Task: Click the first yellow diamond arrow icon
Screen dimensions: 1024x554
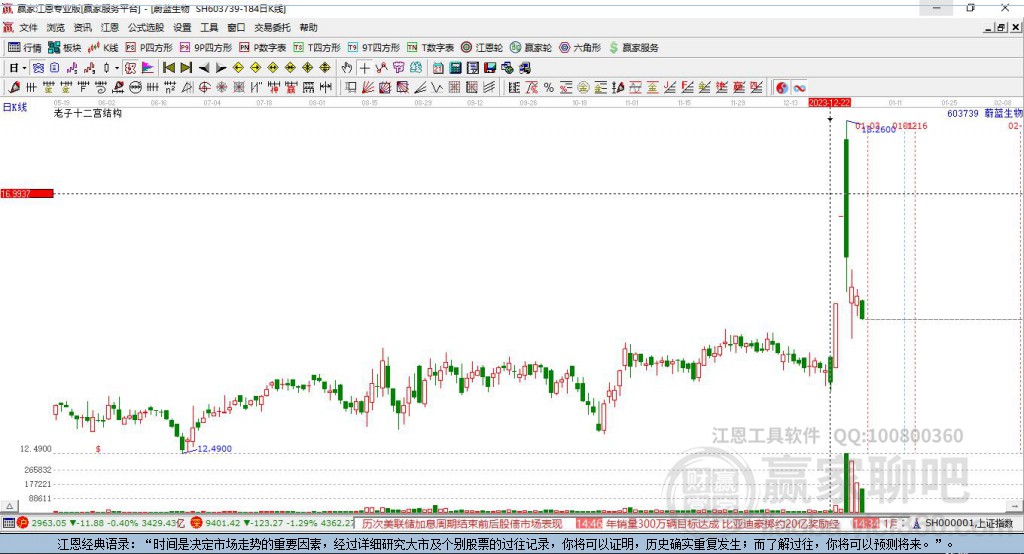Action: coord(238,68)
